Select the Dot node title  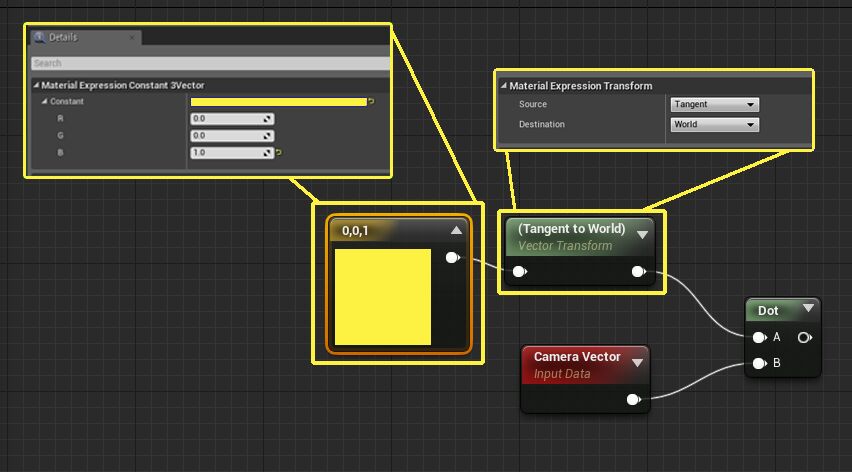768,311
